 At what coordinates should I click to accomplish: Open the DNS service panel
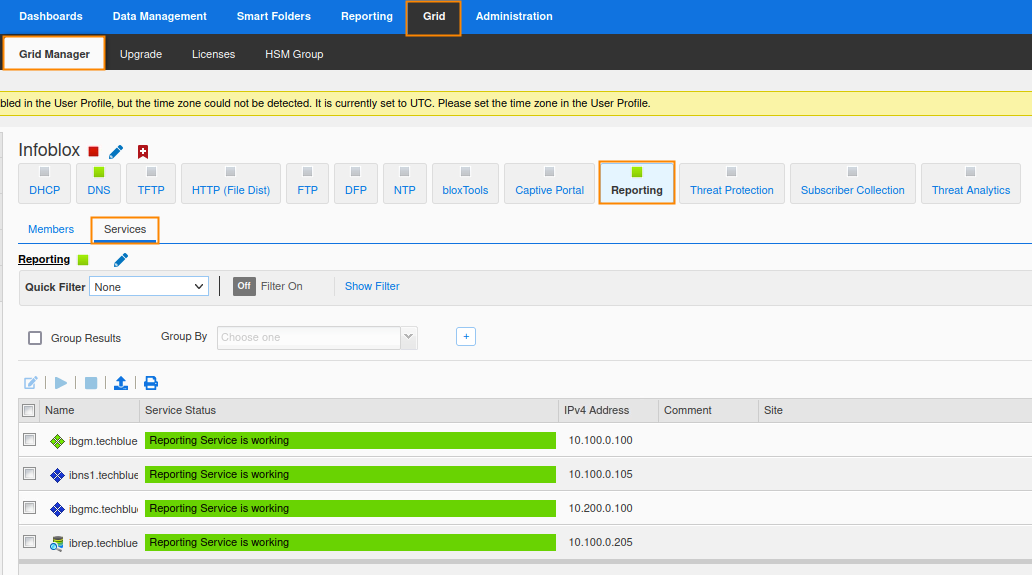tap(99, 184)
